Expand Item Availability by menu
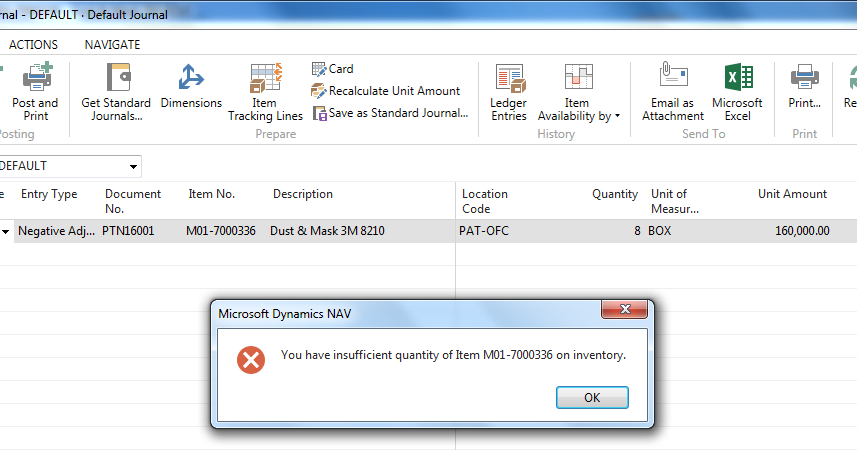857x450 pixels. click(x=578, y=92)
